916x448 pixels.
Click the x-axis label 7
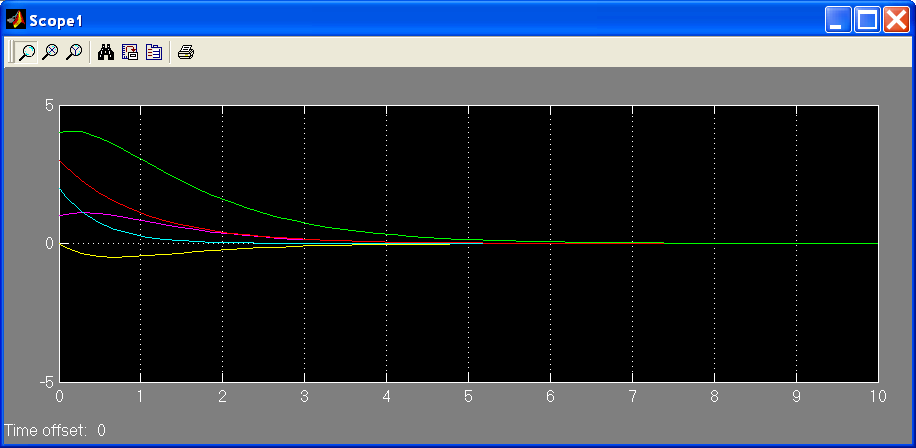(x=632, y=397)
